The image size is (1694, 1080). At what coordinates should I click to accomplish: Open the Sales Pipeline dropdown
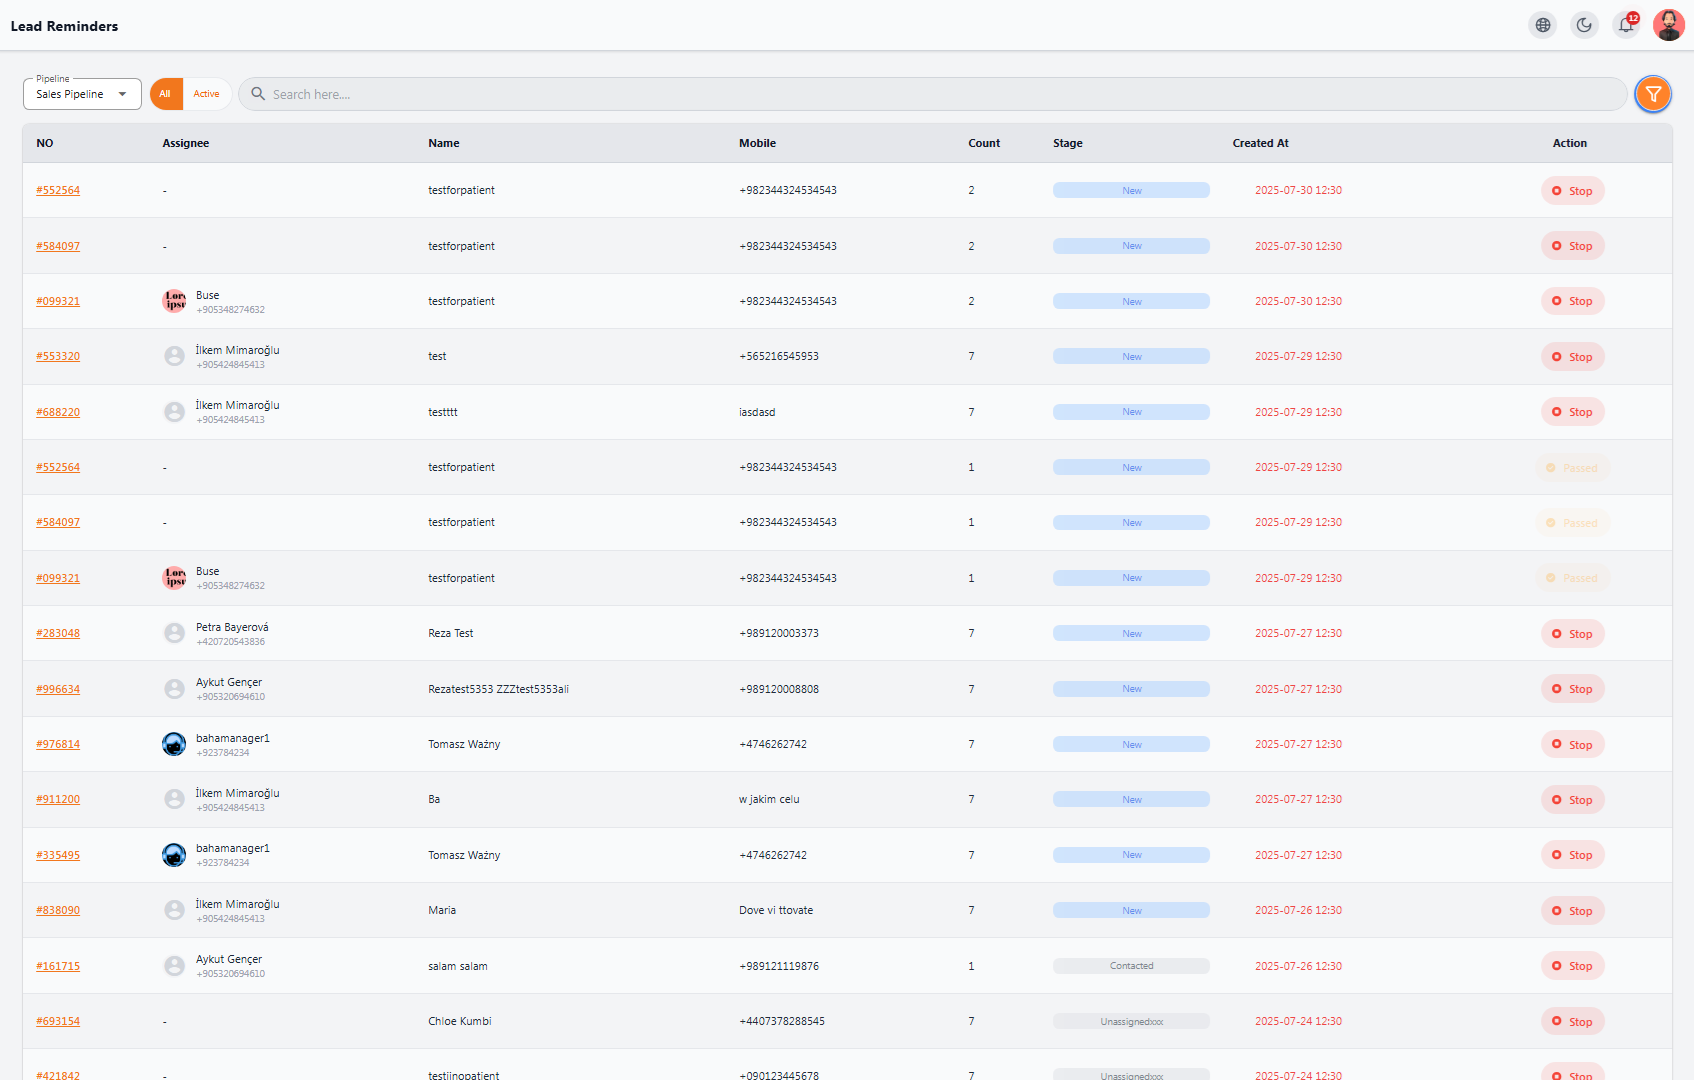click(x=82, y=94)
